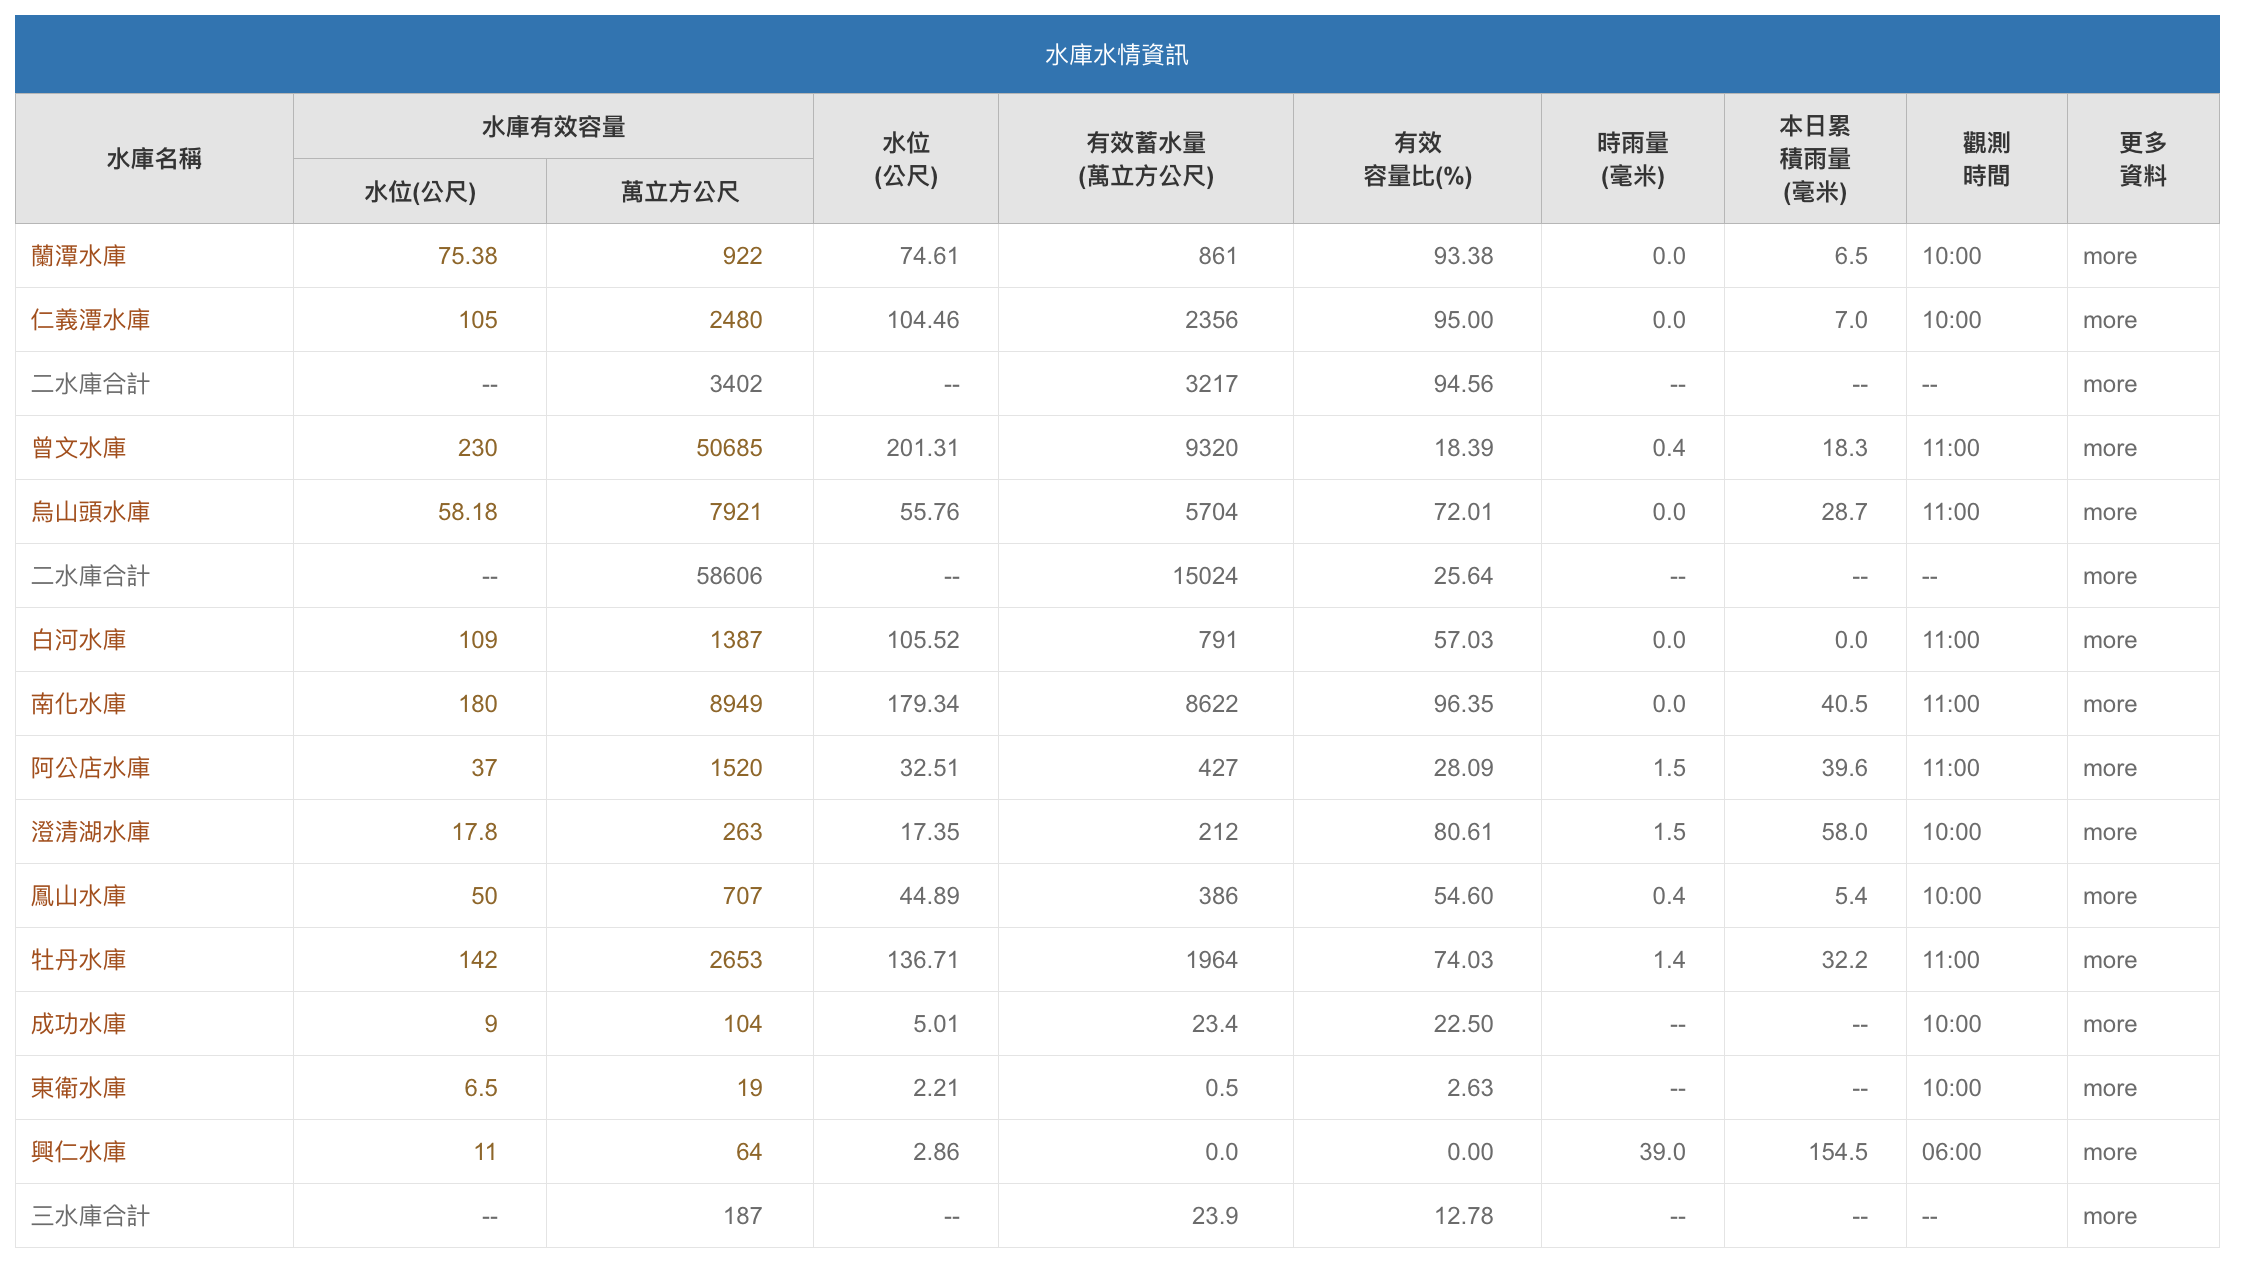Select capacity ratio value 96.35
The image size is (2252, 1272).
(1463, 704)
